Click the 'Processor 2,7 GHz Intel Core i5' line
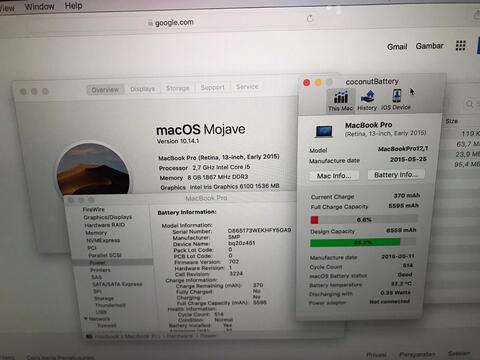This screenshot has height=360, width=480. tap(204, 168)
